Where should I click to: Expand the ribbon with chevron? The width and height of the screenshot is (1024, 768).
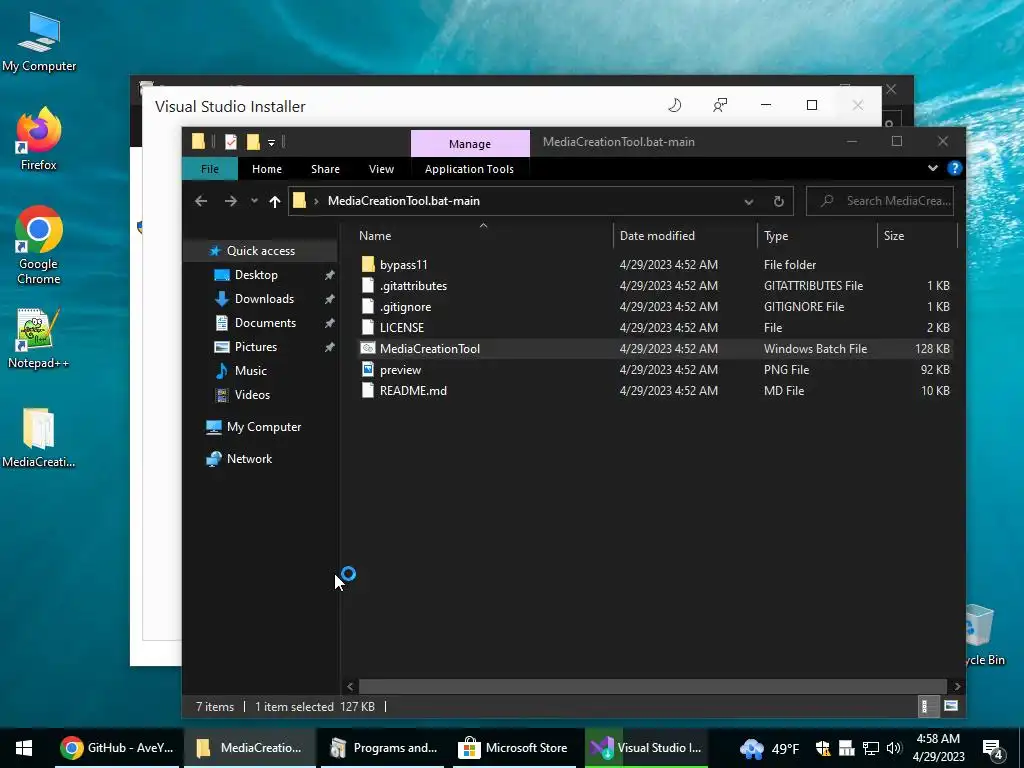pos(933,168)
